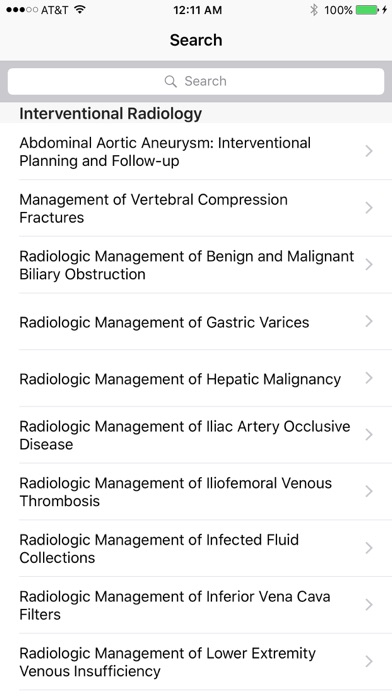Tap the Bluetooth status bar icon

[314, 10]
